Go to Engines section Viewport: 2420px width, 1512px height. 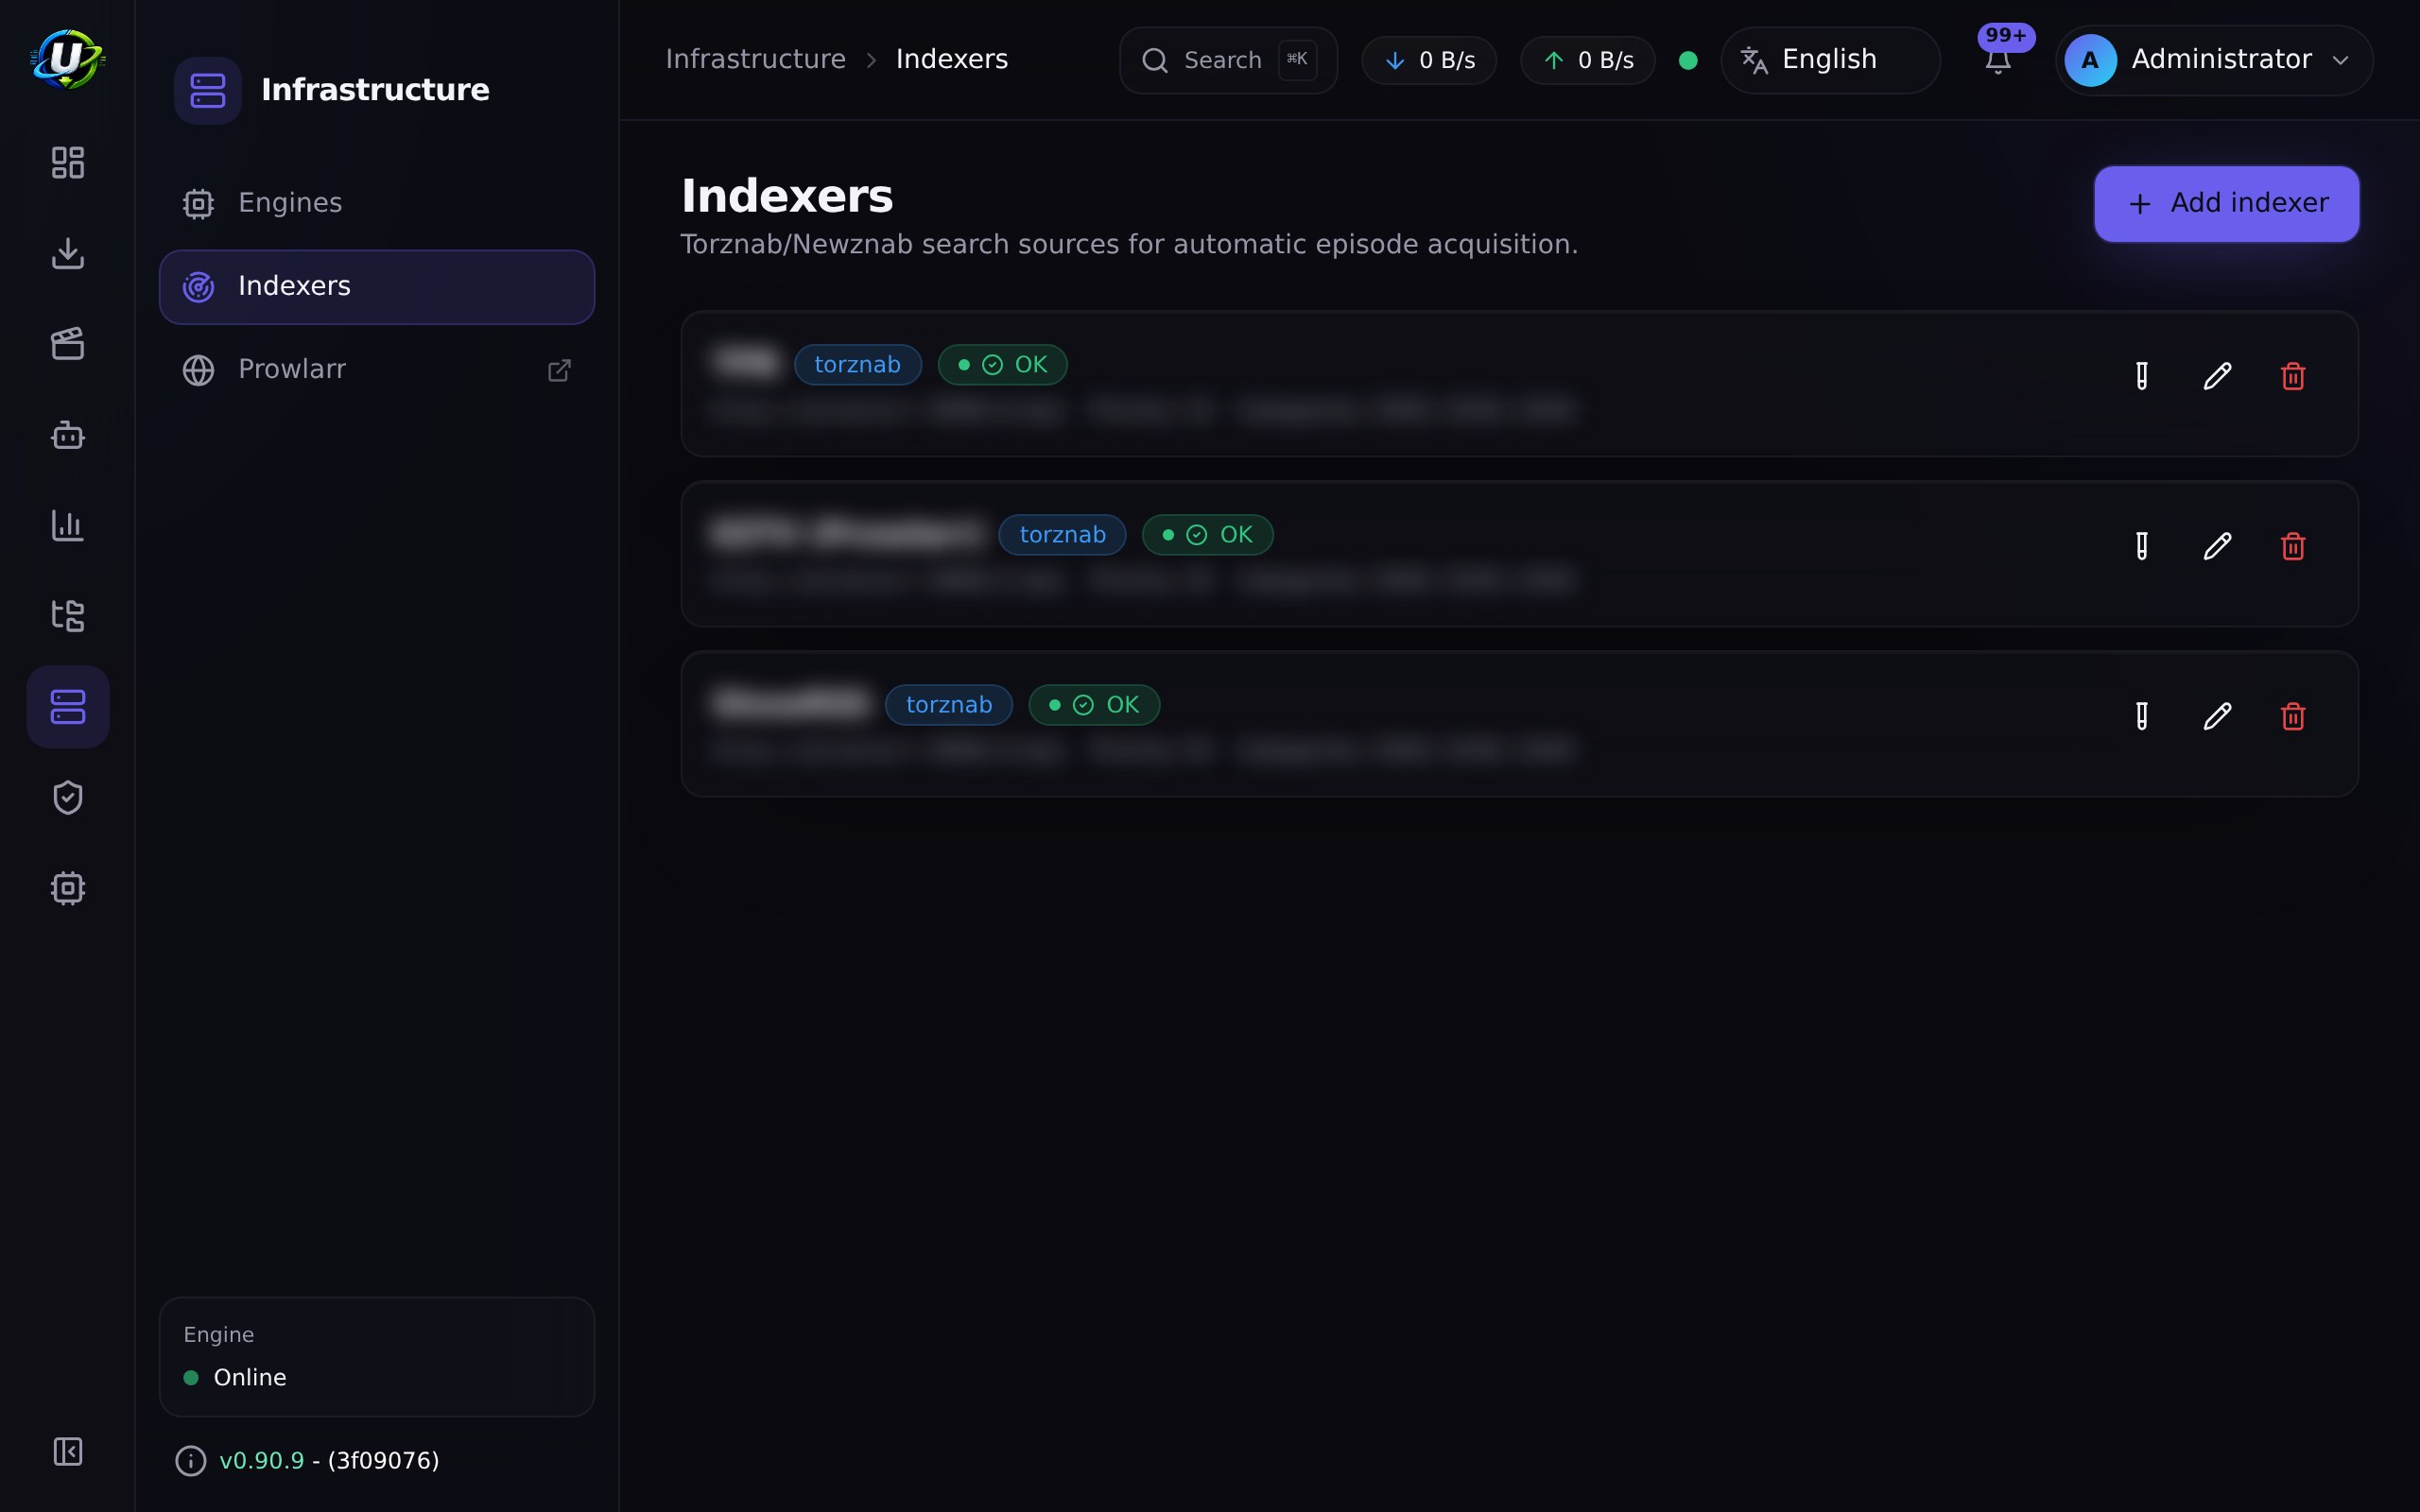point(377,203)
